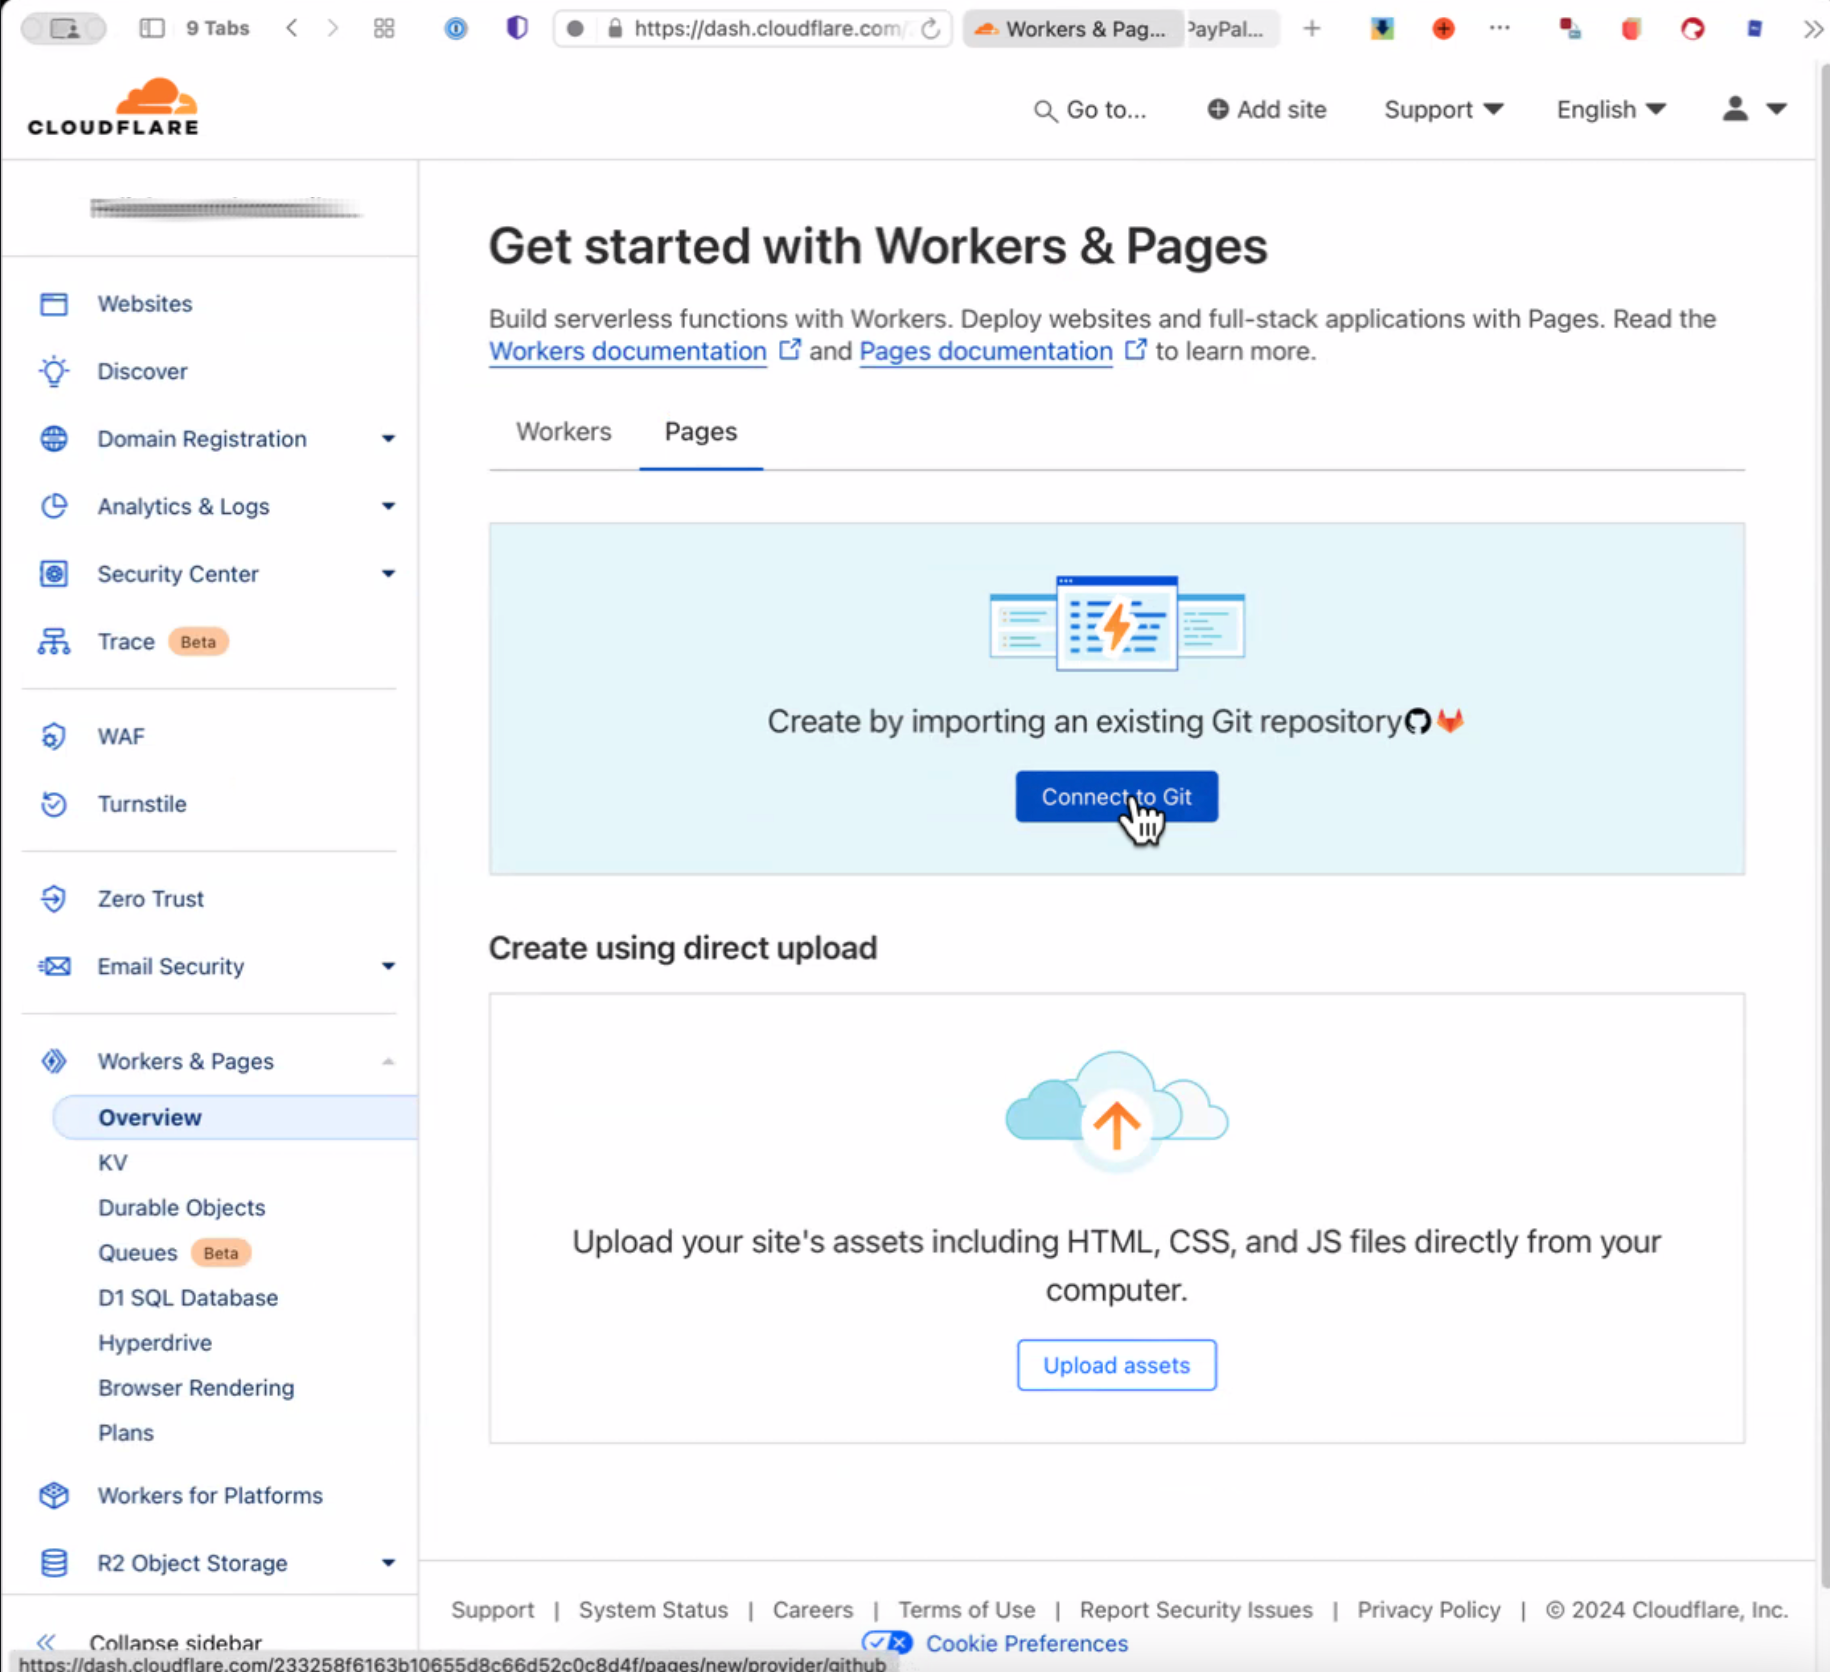Click the Terms of Use footer link
Image resolution: width=1830 pixels, height=1672 pixels.
tap(966, 1609)
